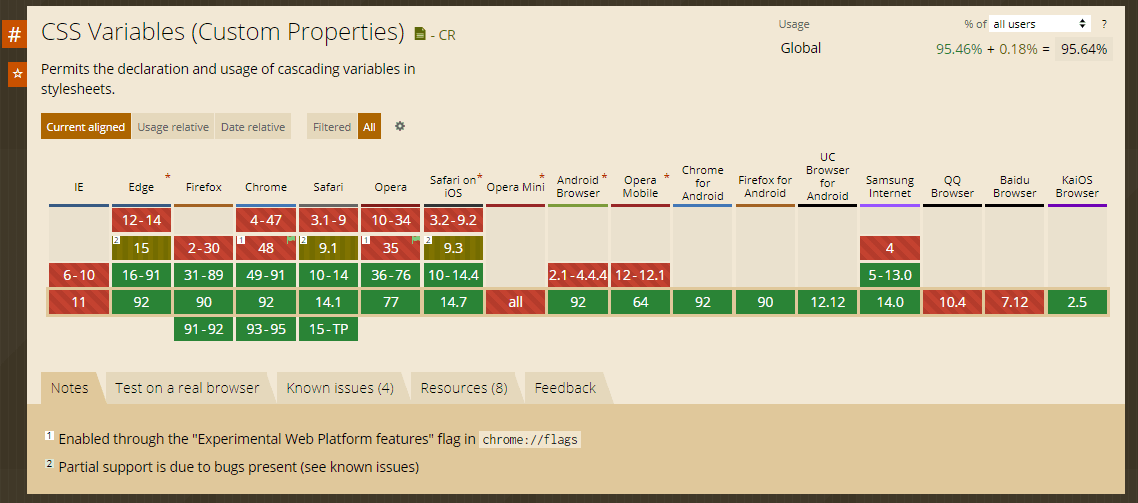Click the Safari on iOS asterisk marker
1138x503 pixels.
(x=480, y=177)
